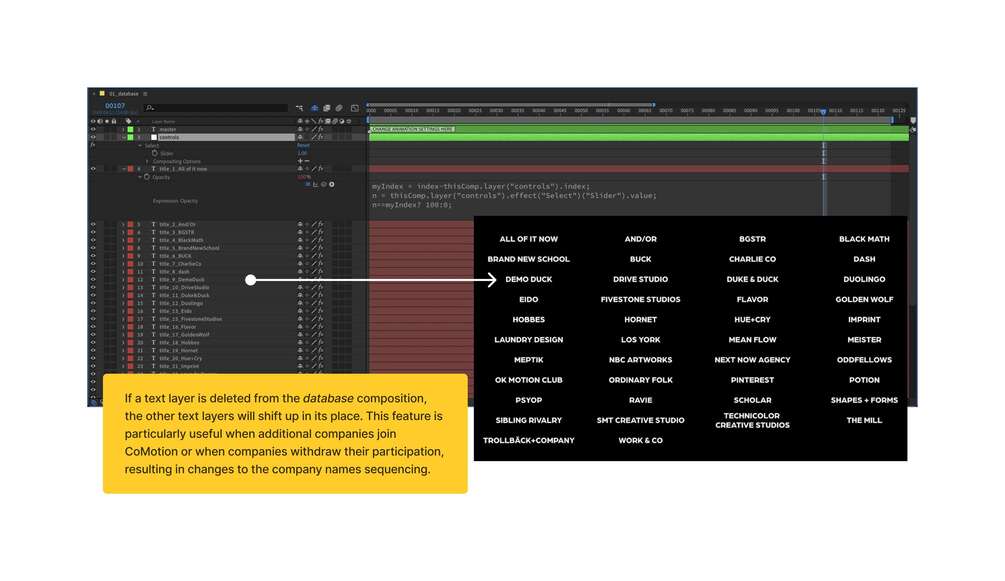Click the Layer Name column header
The image size is (1005, 581).
coord(163,121)
